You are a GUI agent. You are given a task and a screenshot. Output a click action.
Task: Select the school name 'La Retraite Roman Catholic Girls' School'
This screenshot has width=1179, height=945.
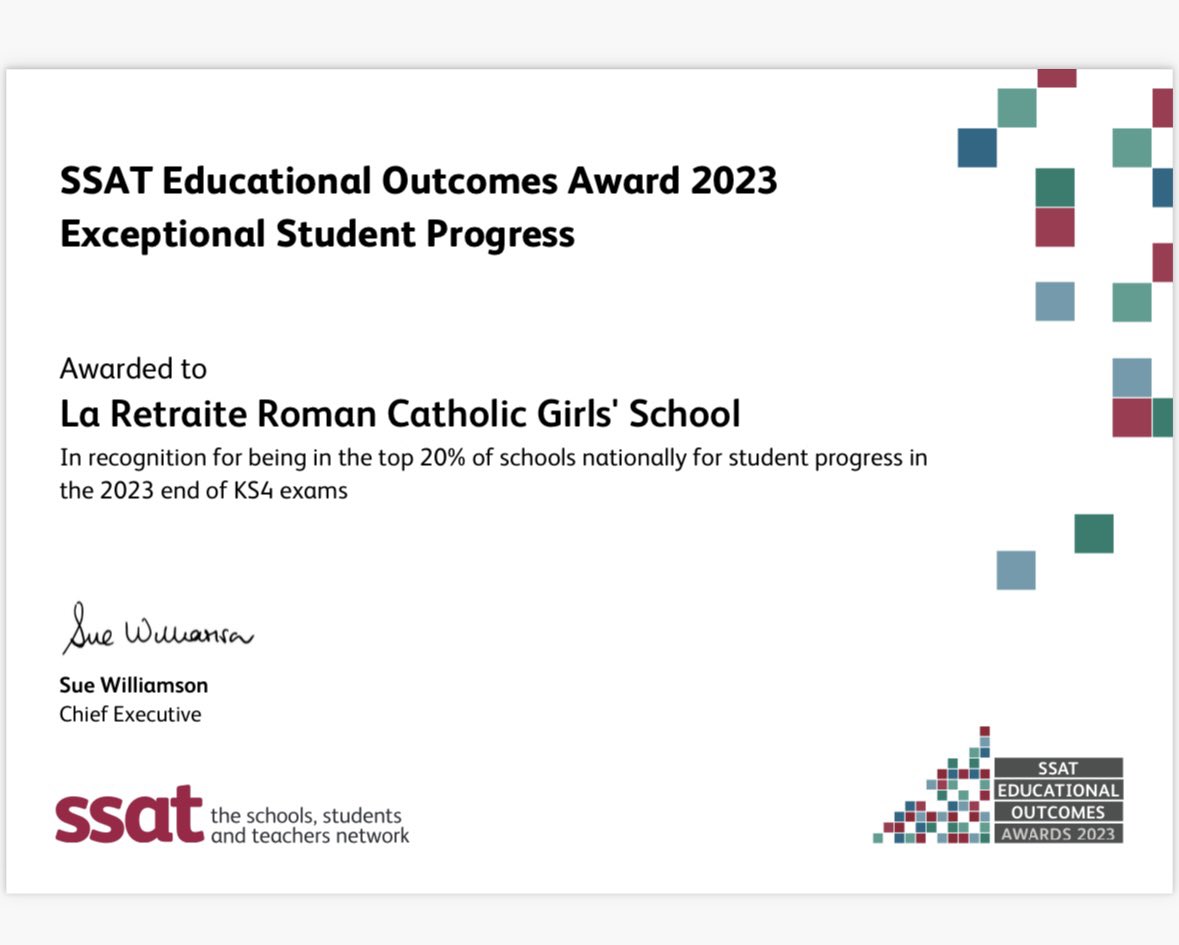click(x=400, y=413)
